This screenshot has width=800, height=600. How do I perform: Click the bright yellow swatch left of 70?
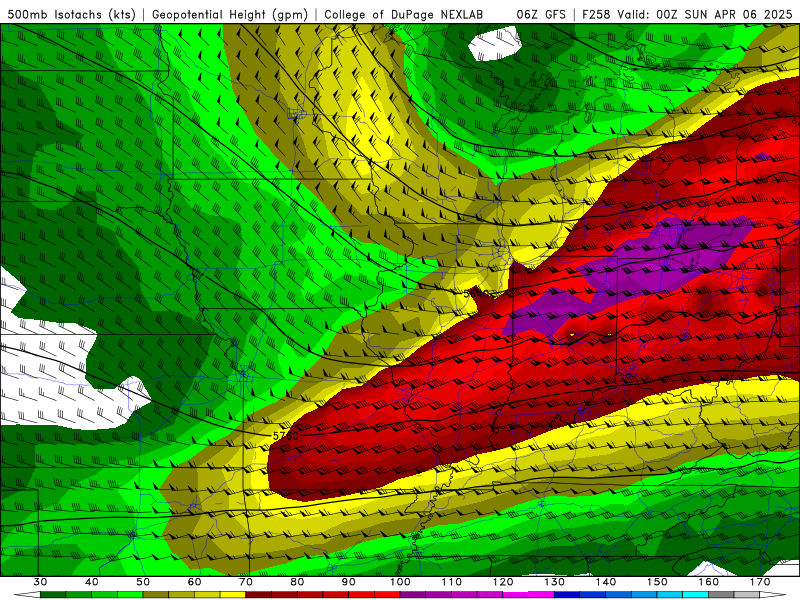click(233, 595)
